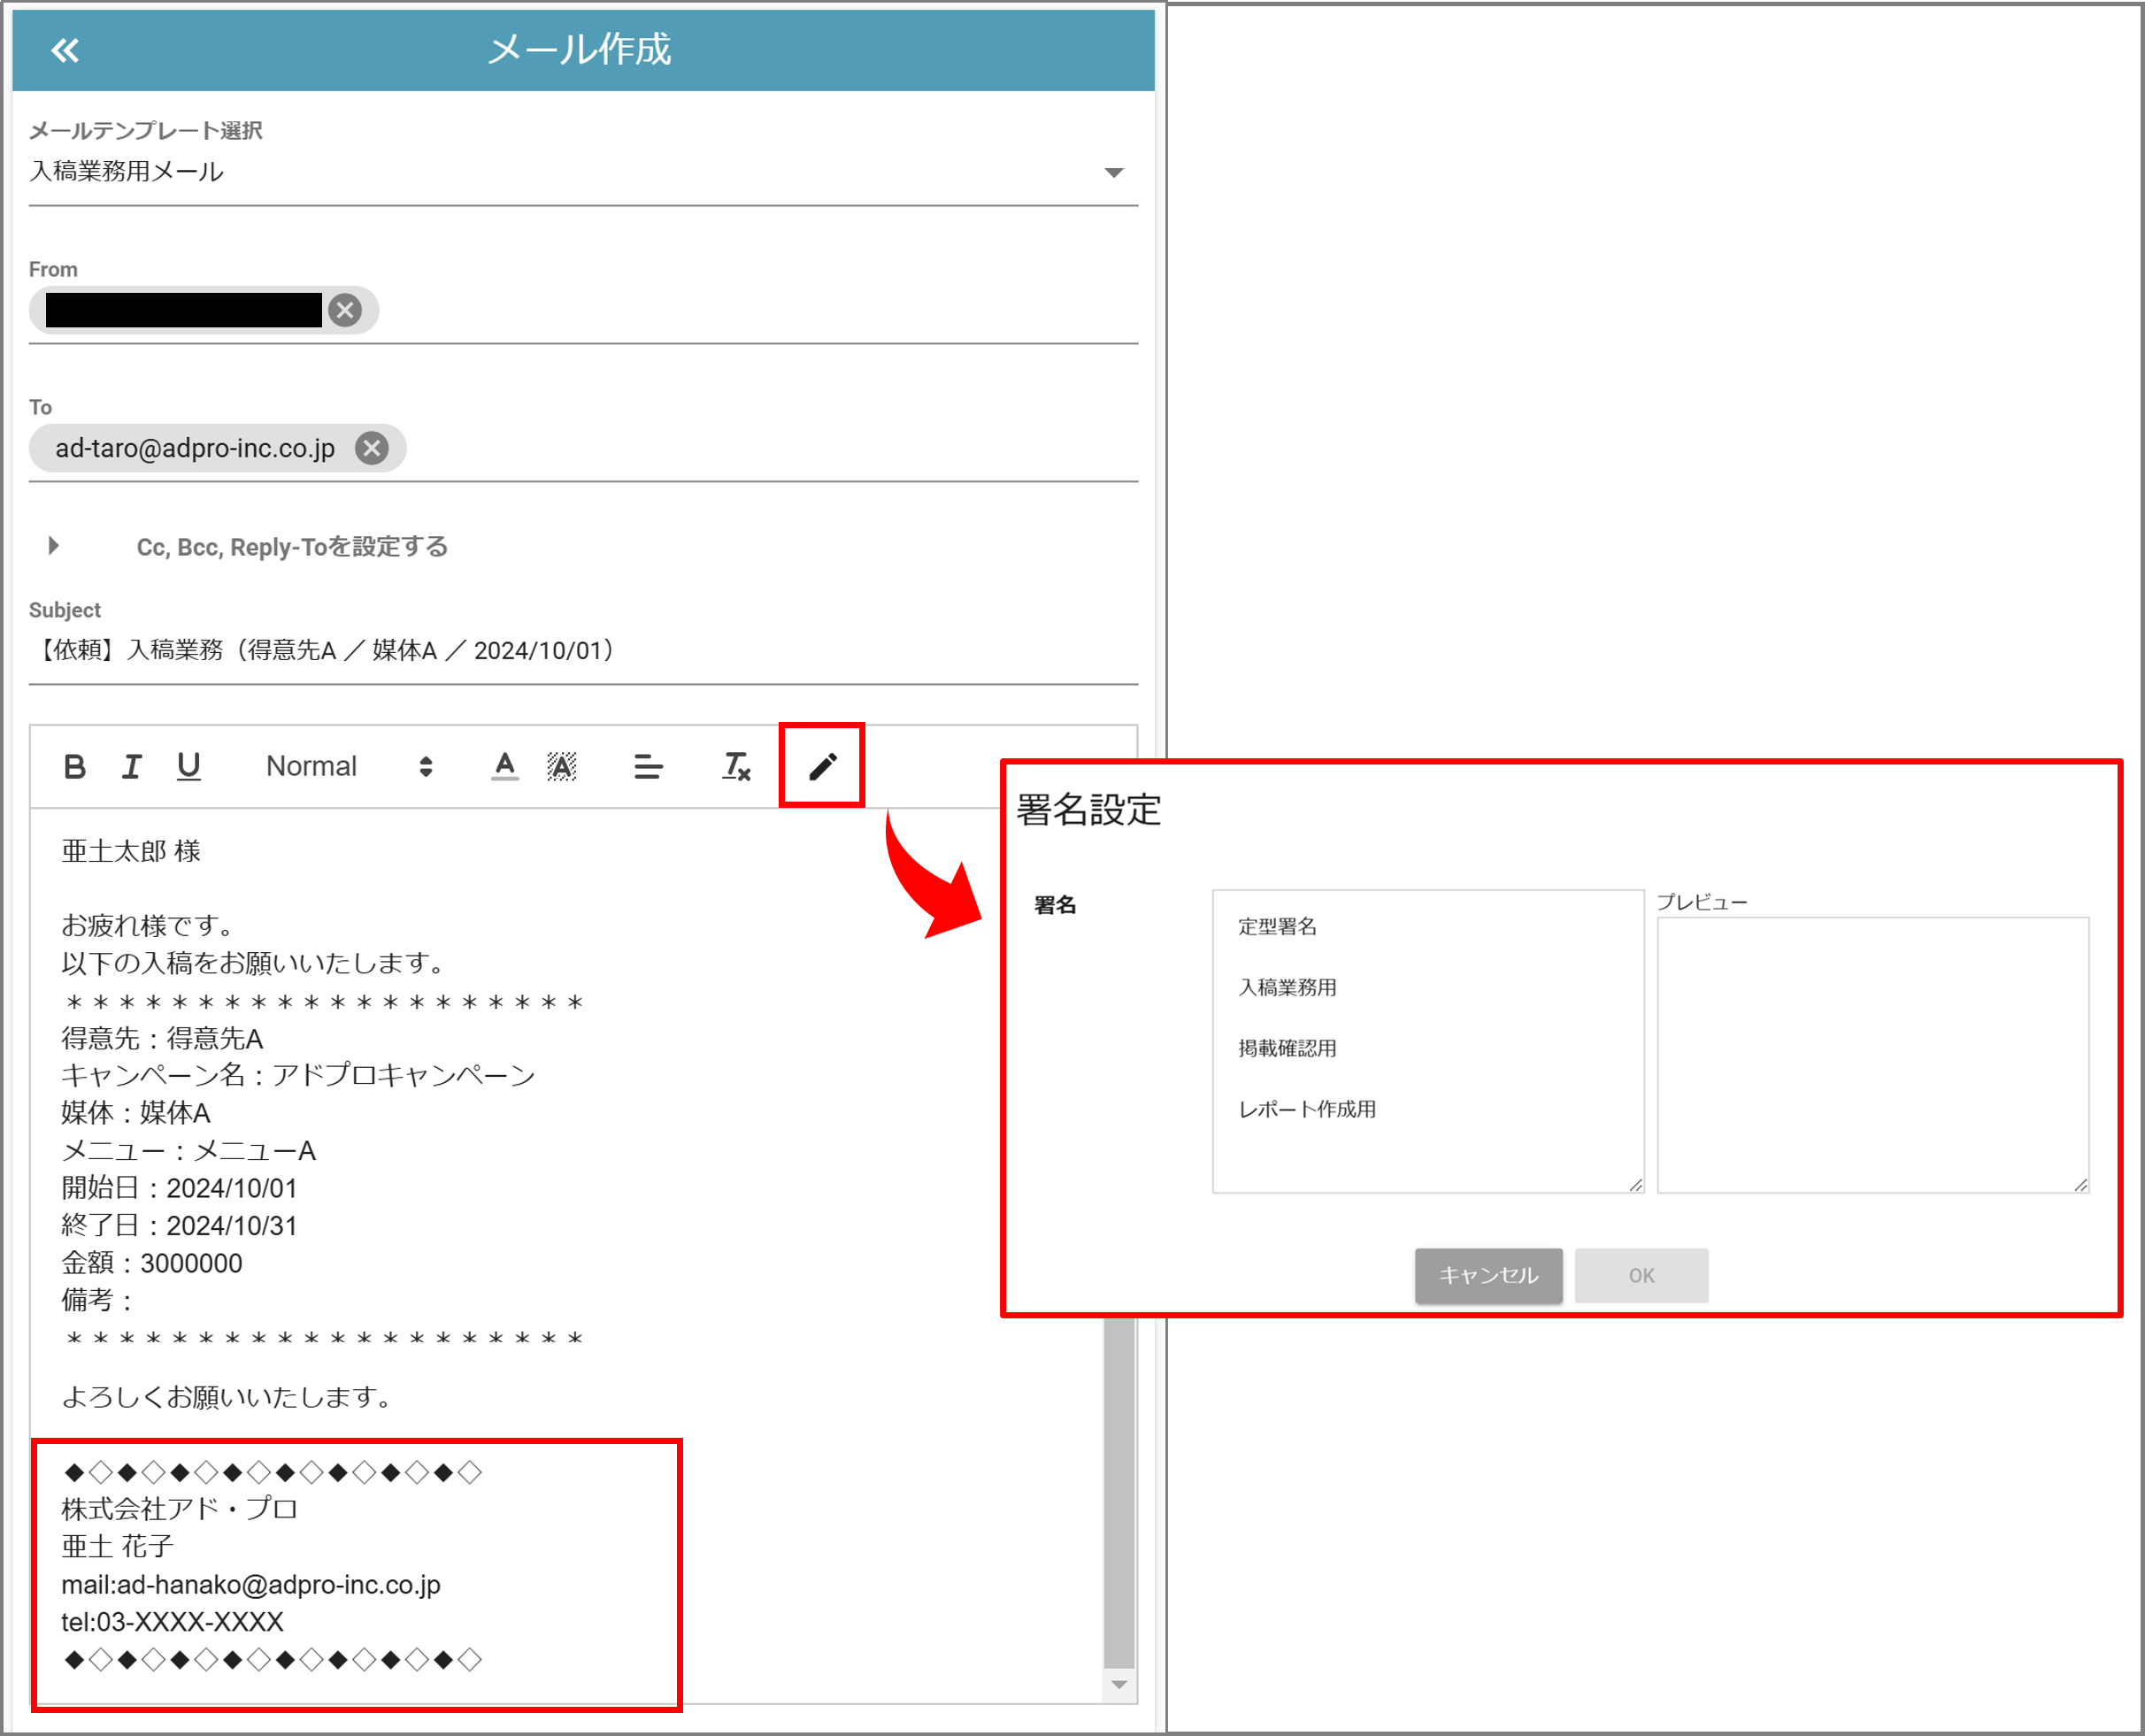The image size is (2145, 1736).
Task: Click the To recipients field area
Action: coord(583,449)
